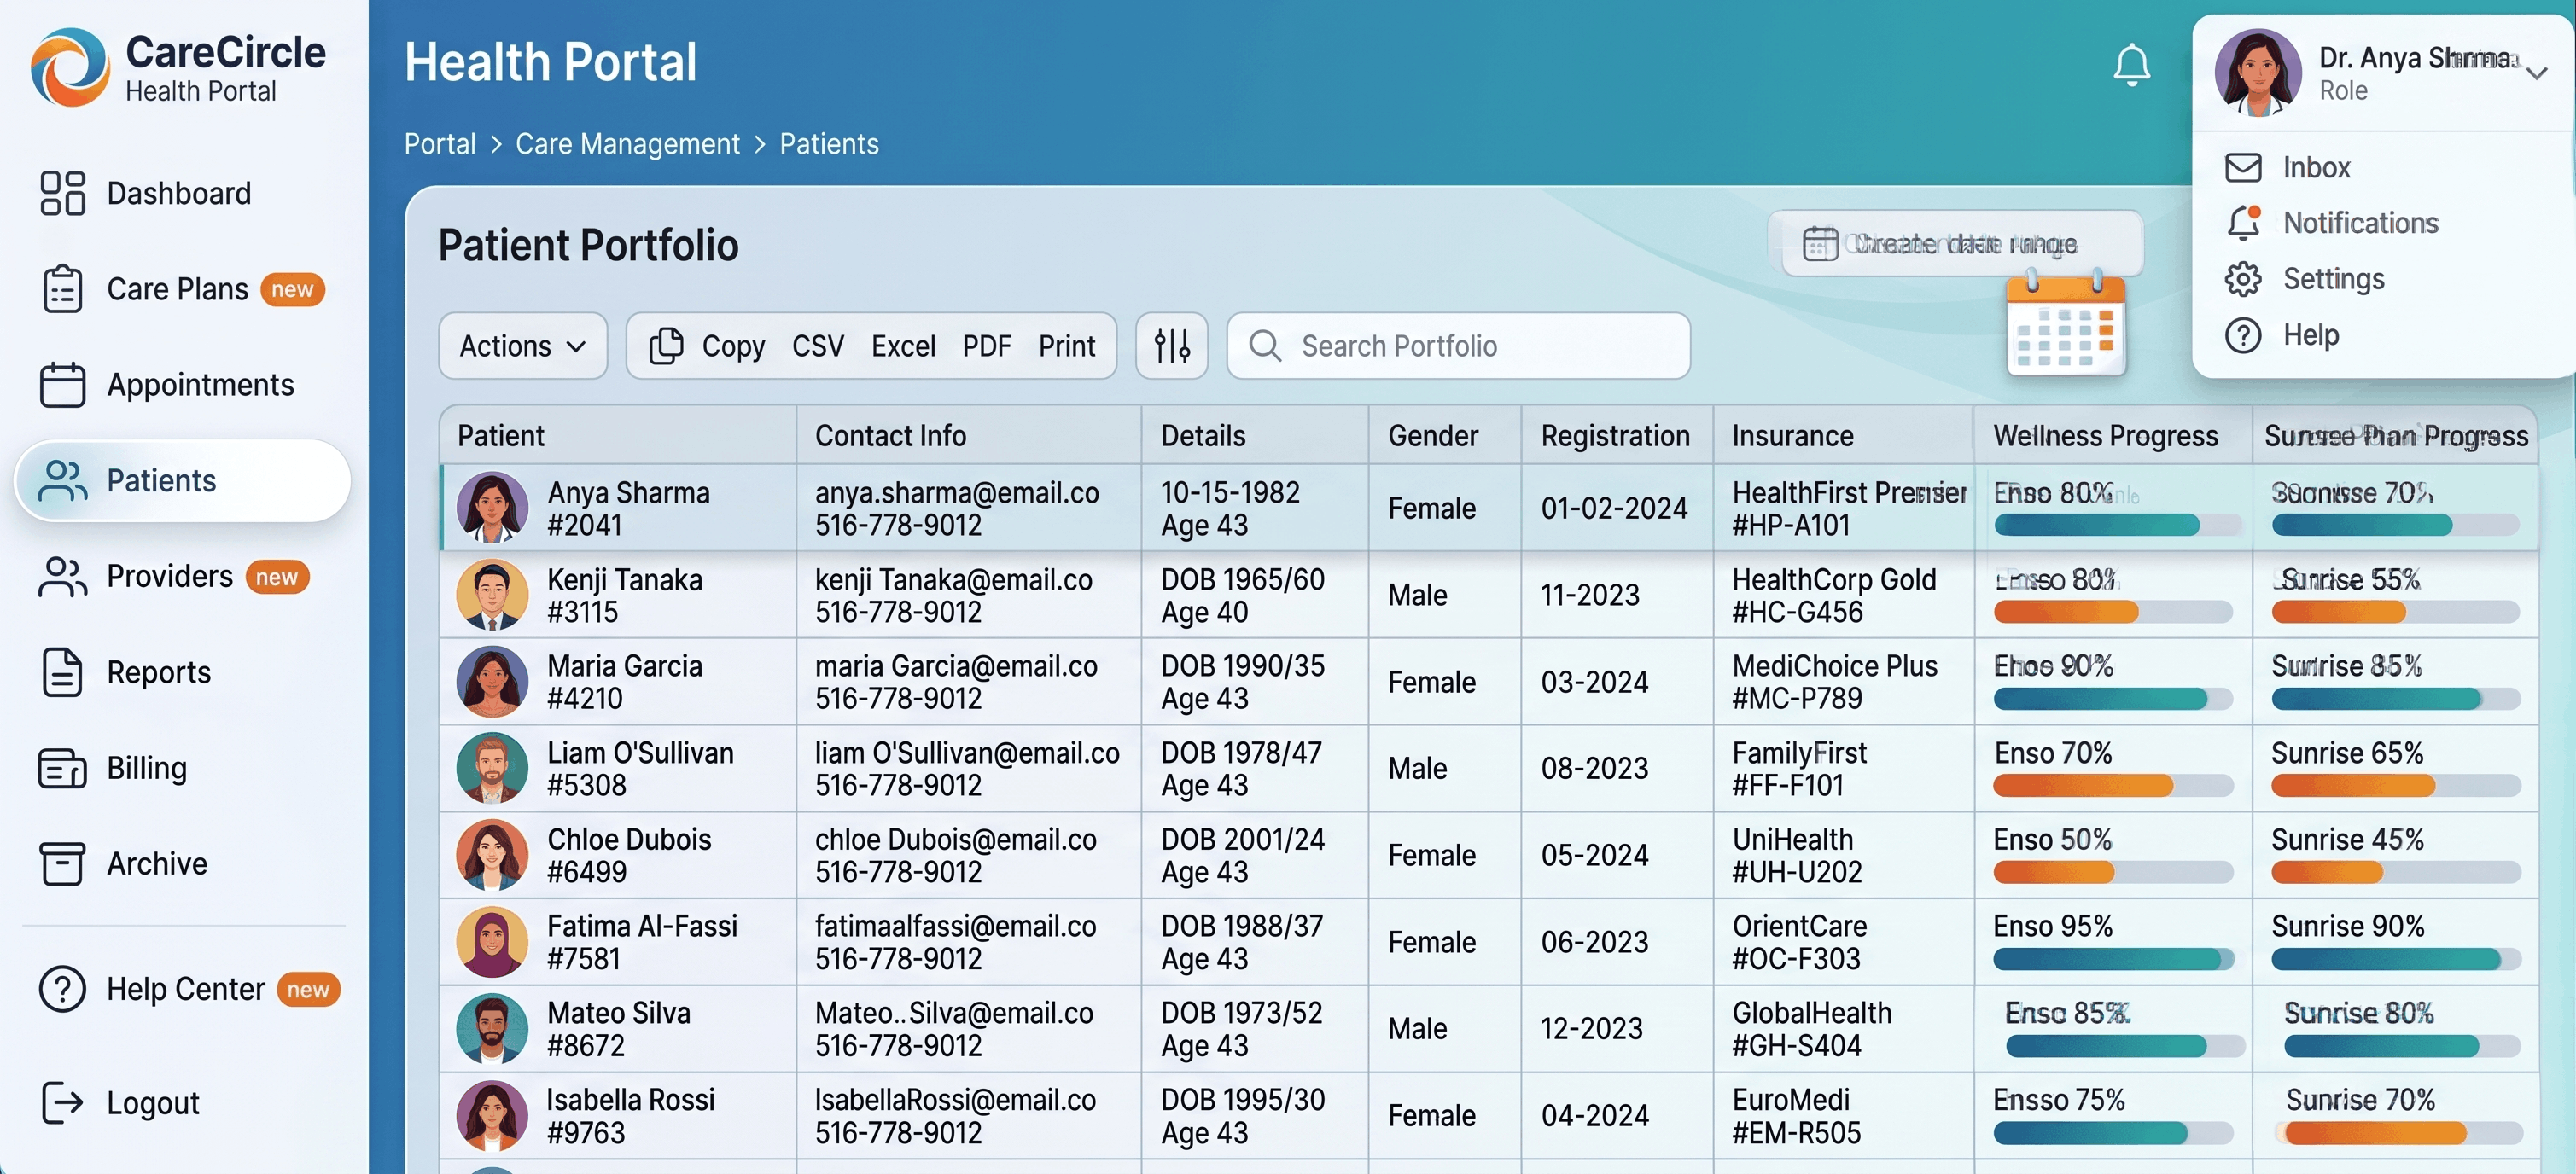Open Archive using its box icon
2576x1174 pixels.
62,864
